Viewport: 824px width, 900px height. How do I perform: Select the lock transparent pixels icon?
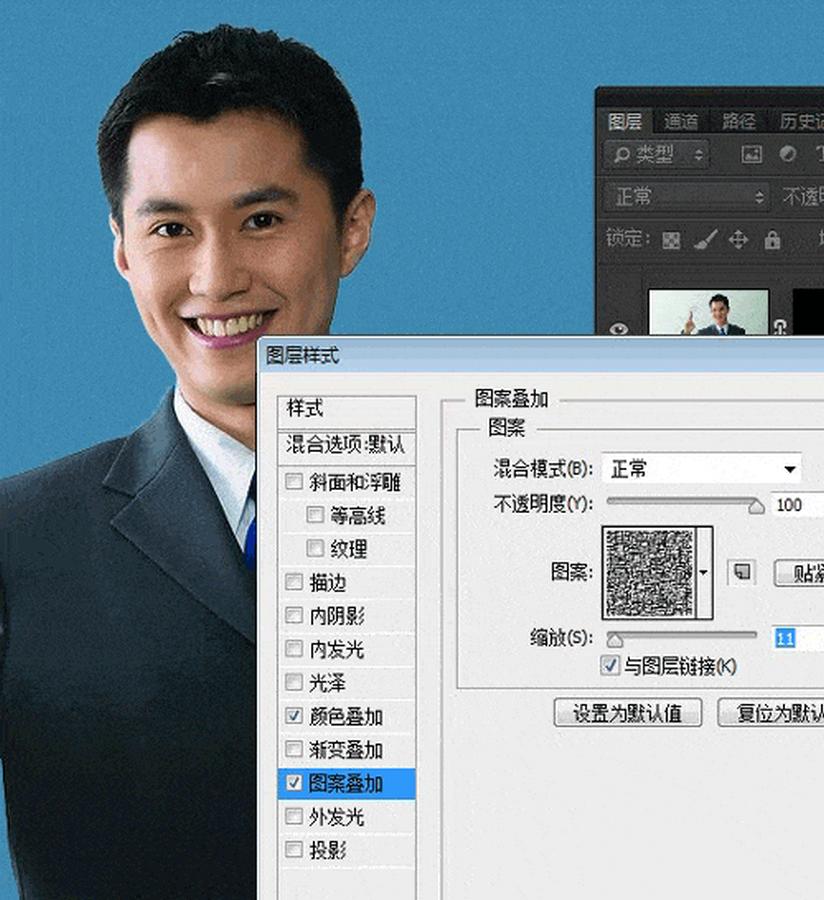coord(669,241)
